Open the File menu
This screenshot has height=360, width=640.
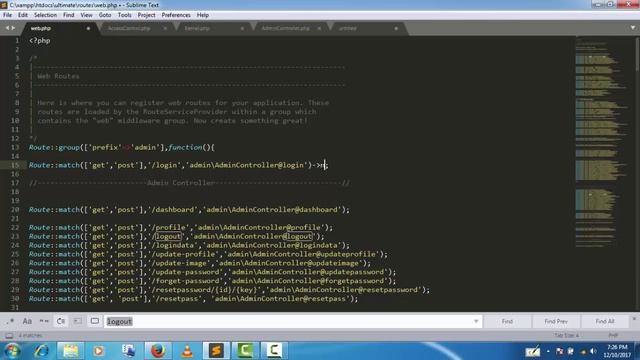(7, 15)
